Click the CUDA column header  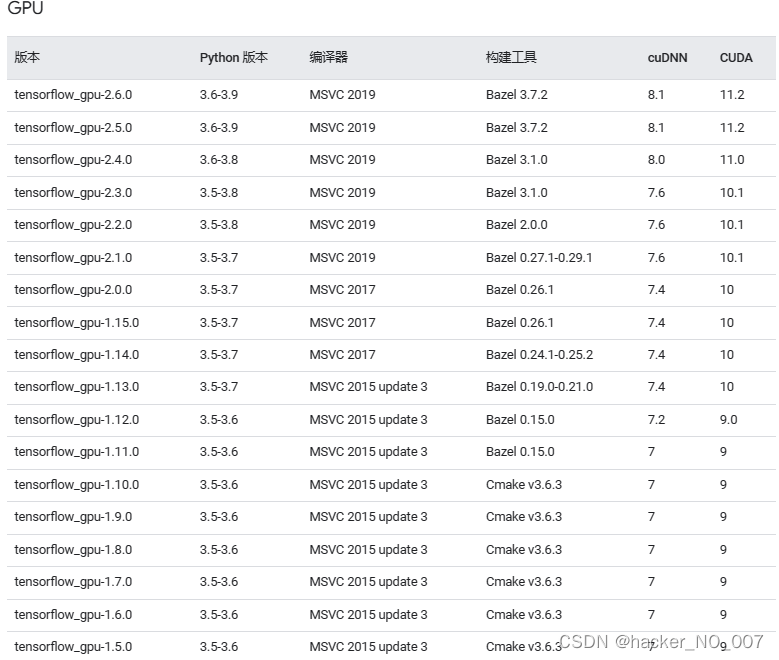pyautogui.click(x=736, y=58)
